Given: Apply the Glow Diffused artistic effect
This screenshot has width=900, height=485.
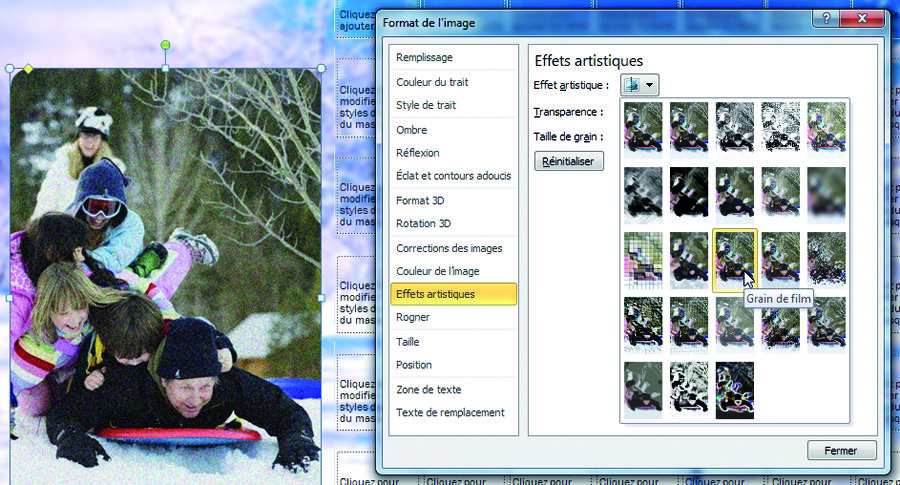Looking at the screenshot, I should click(781, 195).
